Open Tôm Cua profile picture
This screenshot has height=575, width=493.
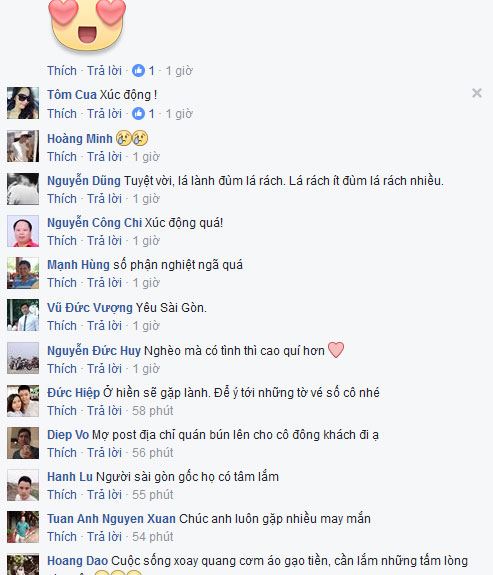point(23,103)
